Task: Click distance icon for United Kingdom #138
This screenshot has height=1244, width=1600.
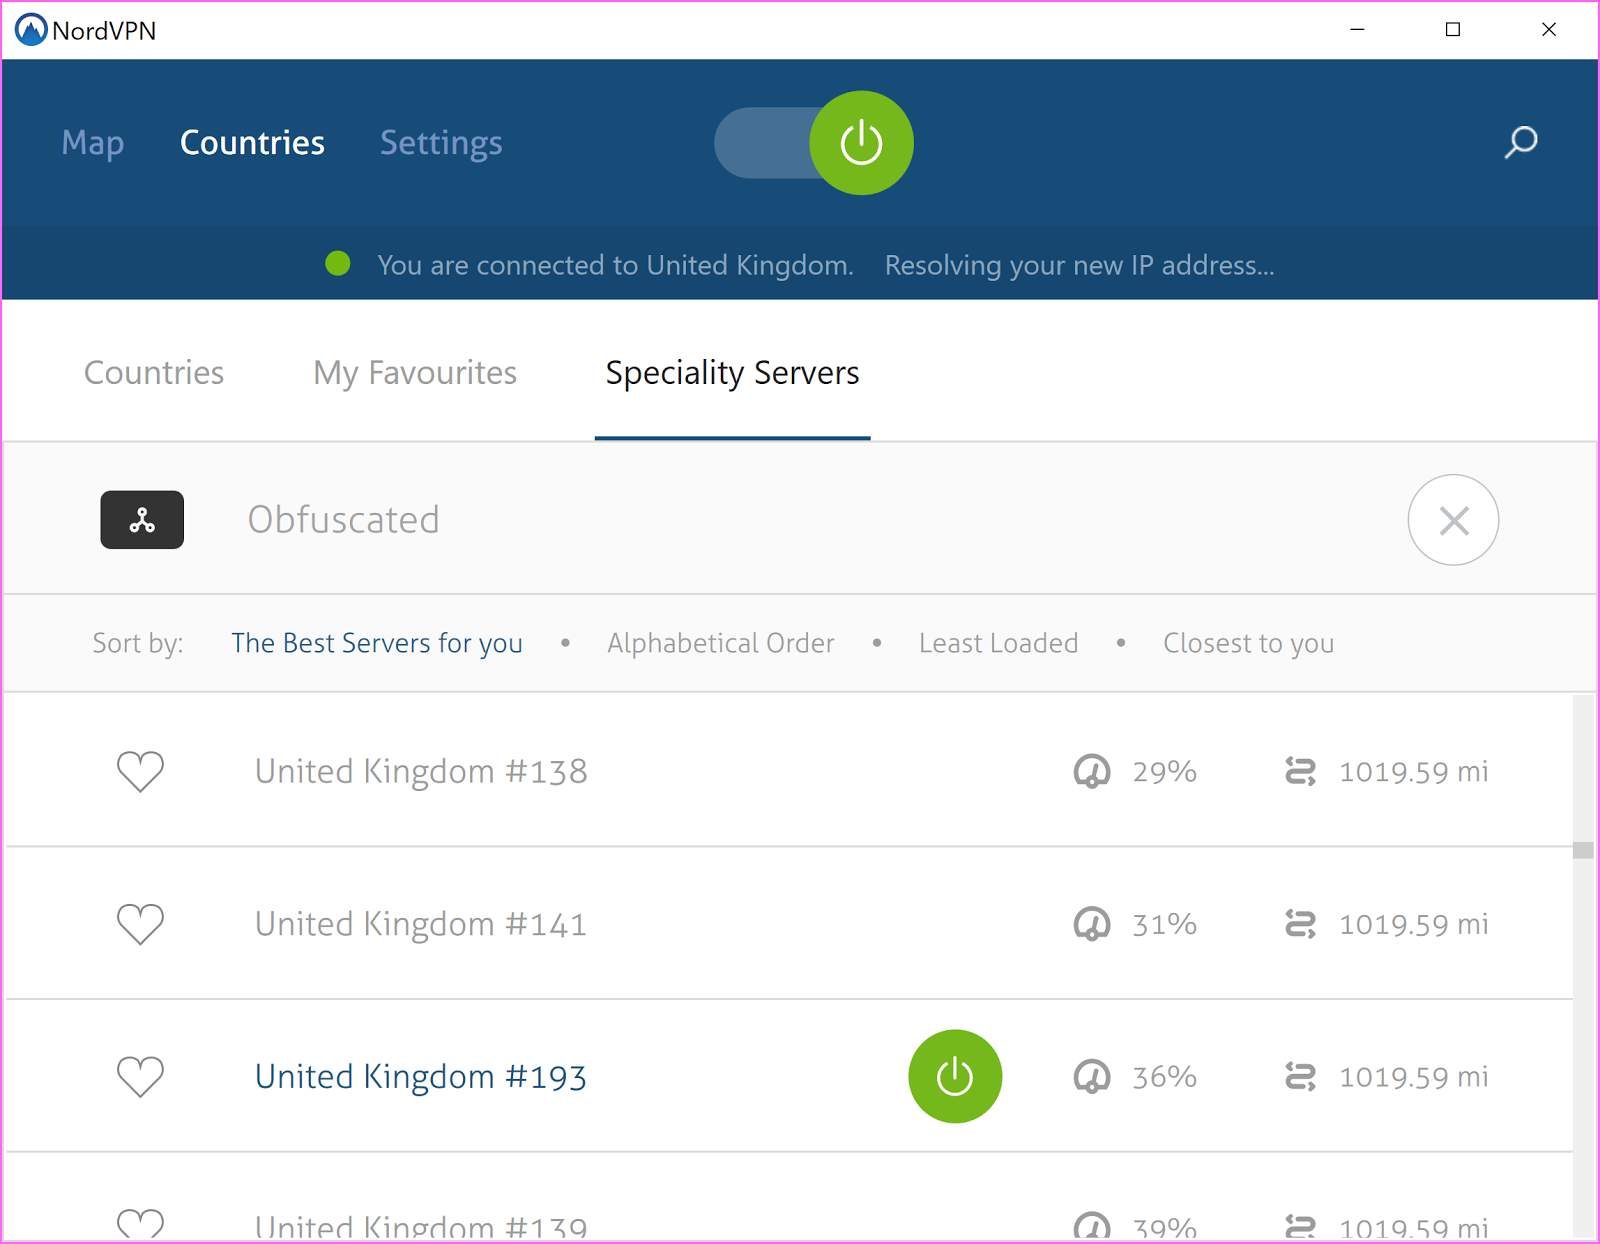Action: (1300, 772)
